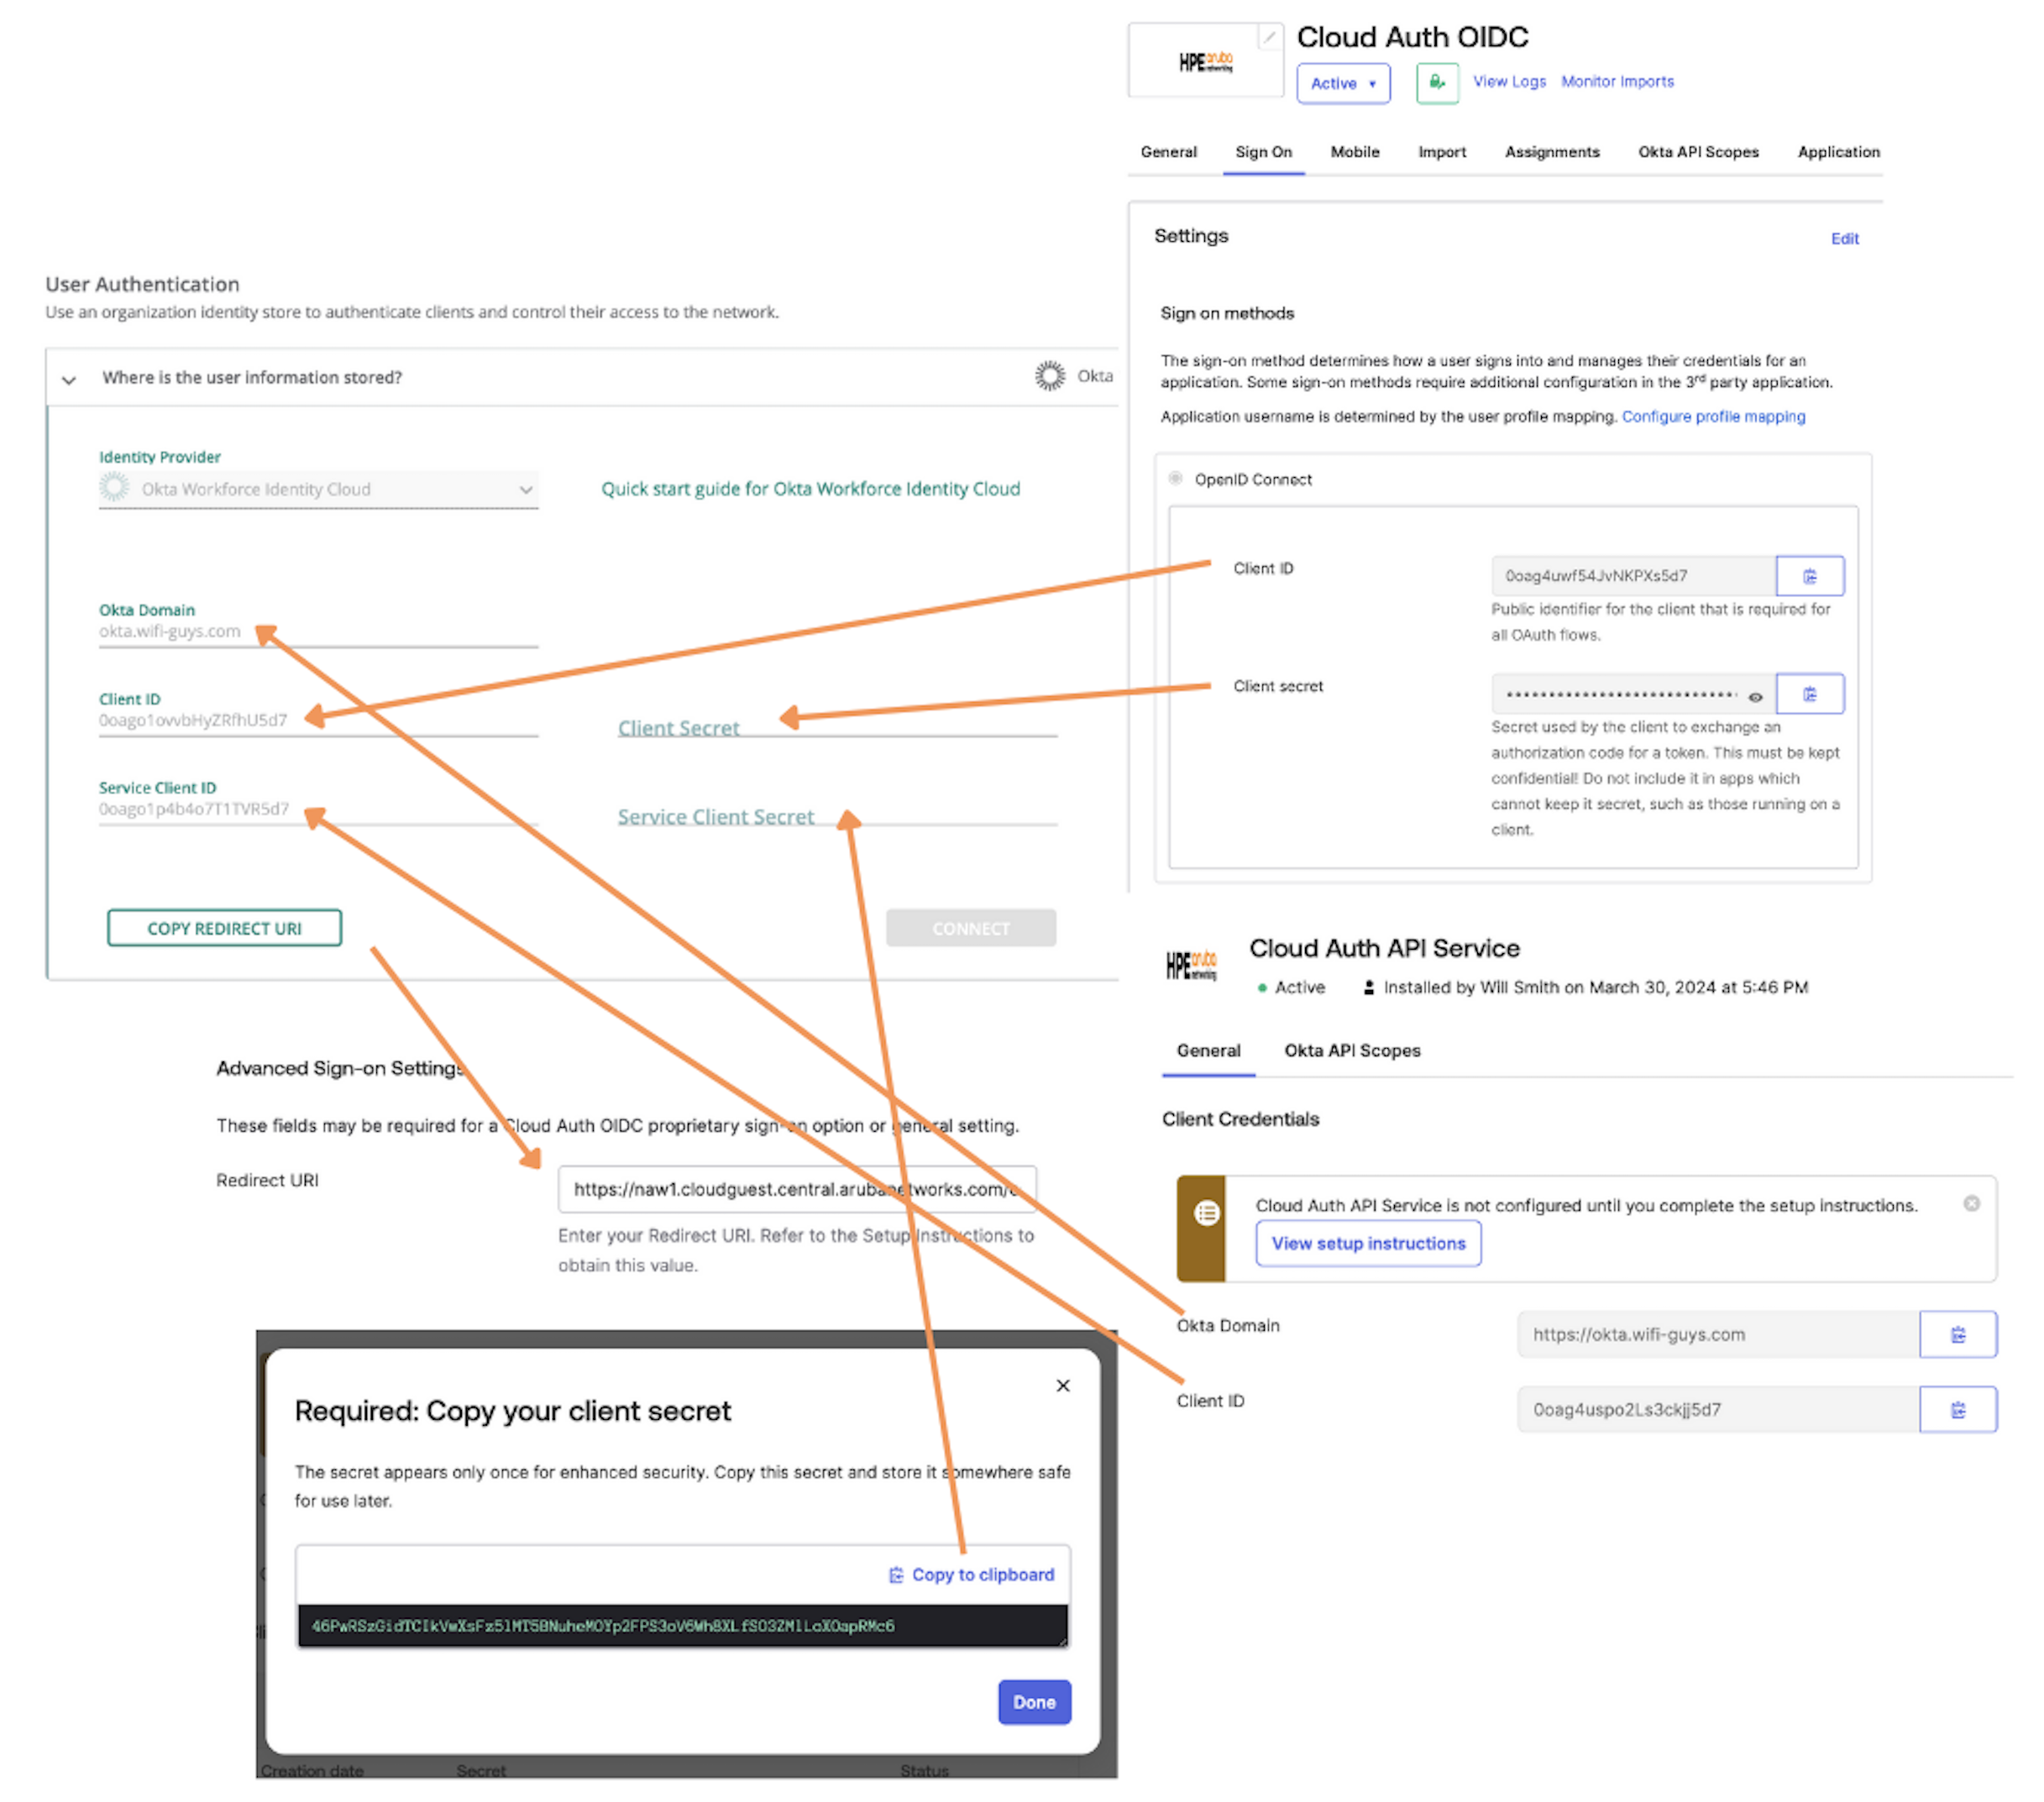This screenshot has height=1802, width=2044.
Task: Click View setup instructions
Action: 1367,1243
